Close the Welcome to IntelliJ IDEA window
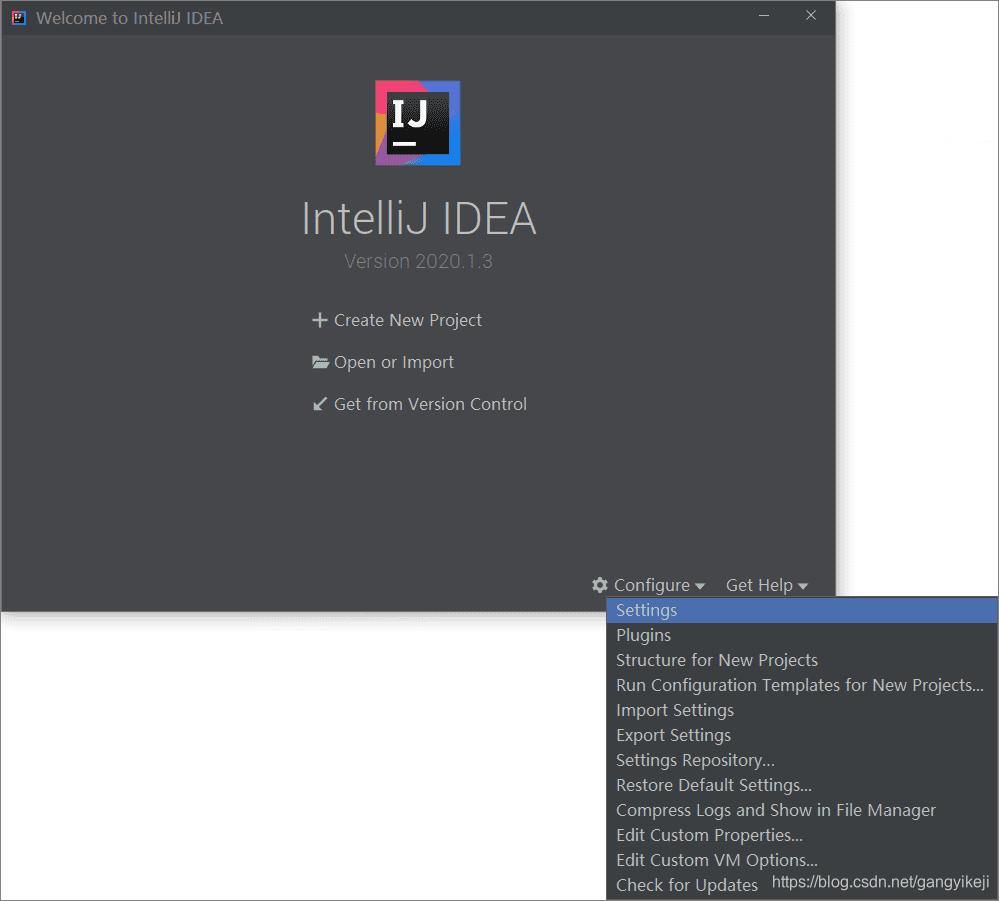 (810, 16)
